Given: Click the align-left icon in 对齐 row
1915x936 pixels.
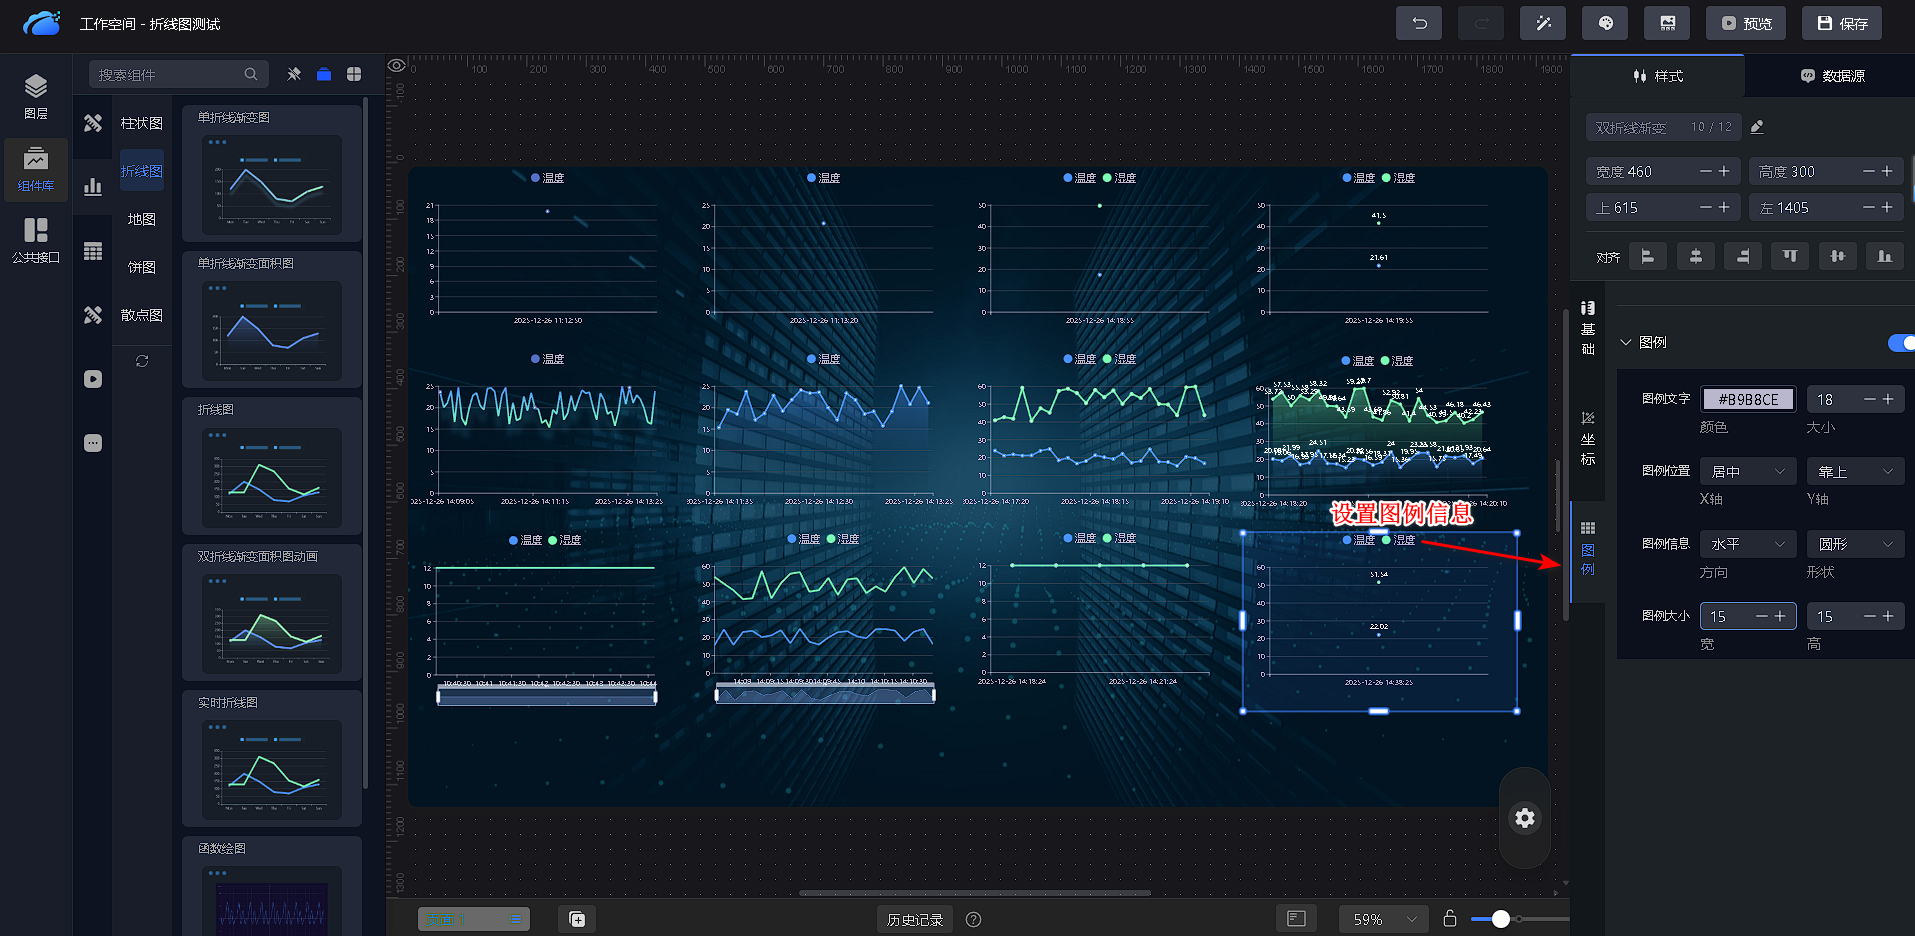Looking at the screenshot, I should [1647, 257].
